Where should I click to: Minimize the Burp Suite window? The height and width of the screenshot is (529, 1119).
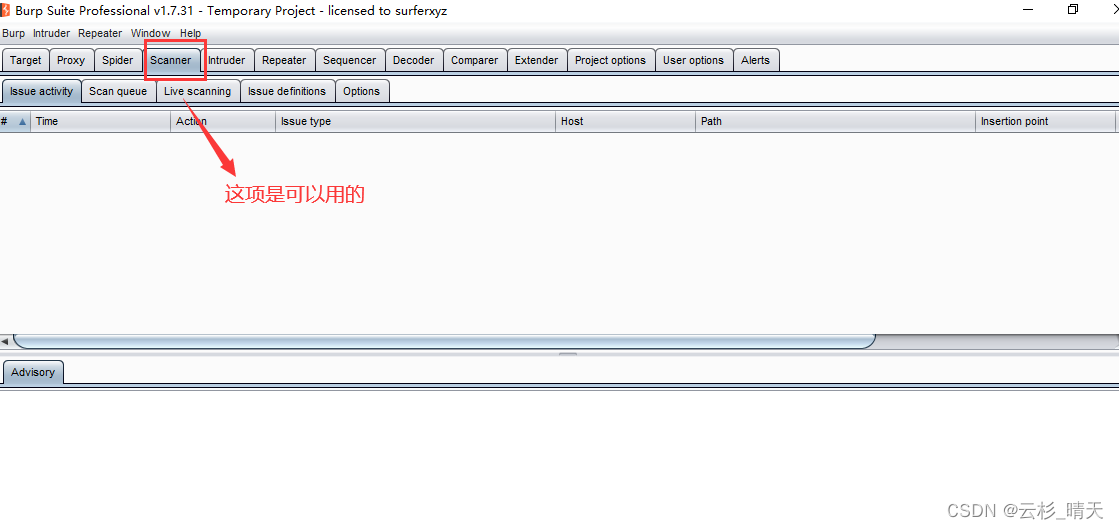[x=1028, y=9]
